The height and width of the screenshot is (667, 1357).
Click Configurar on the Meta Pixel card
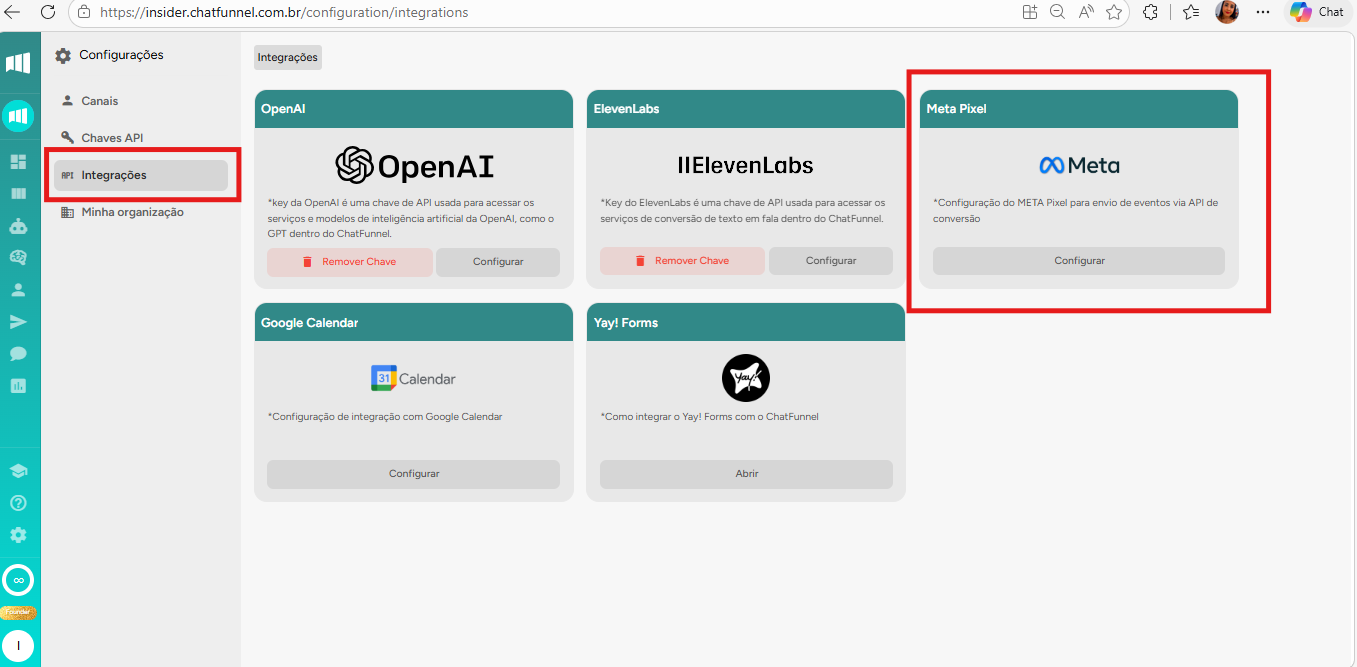click(x=1079, y=261)
